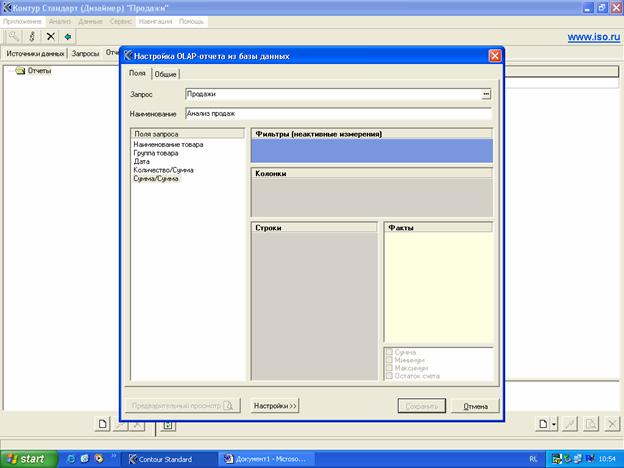Open the Запрос ellipsis selector button
Image resolution: width=624 pixels, height=468 pixels.
point(486,94)
